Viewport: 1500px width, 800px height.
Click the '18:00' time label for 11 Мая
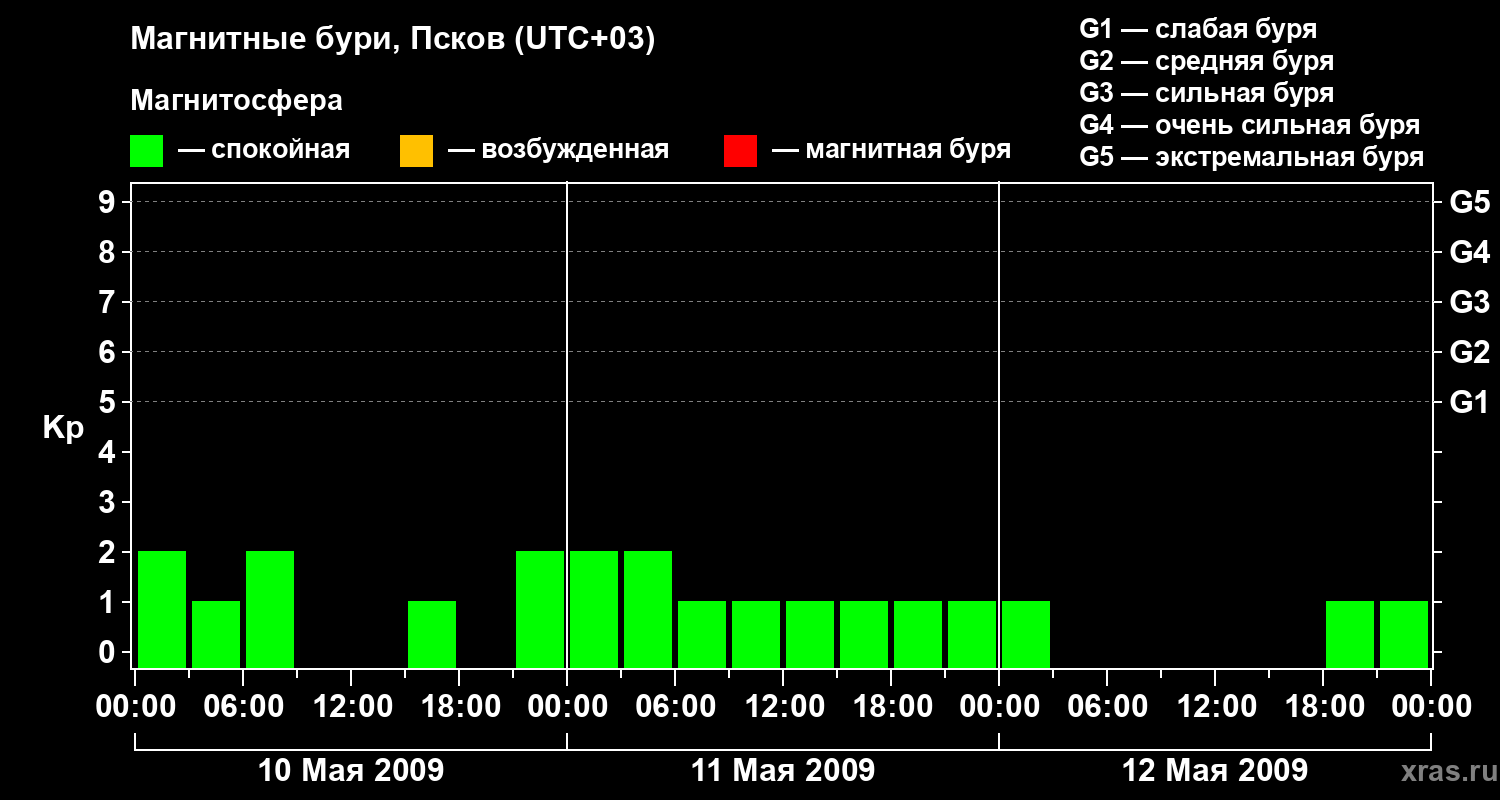tap(891, 707)
